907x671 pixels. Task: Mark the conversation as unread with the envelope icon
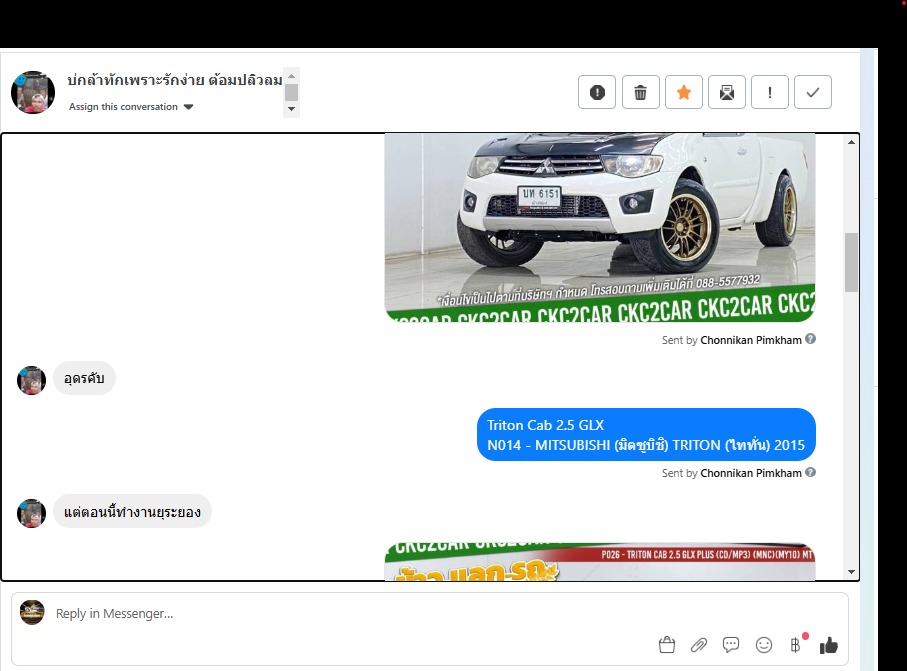tap(727, 93)
